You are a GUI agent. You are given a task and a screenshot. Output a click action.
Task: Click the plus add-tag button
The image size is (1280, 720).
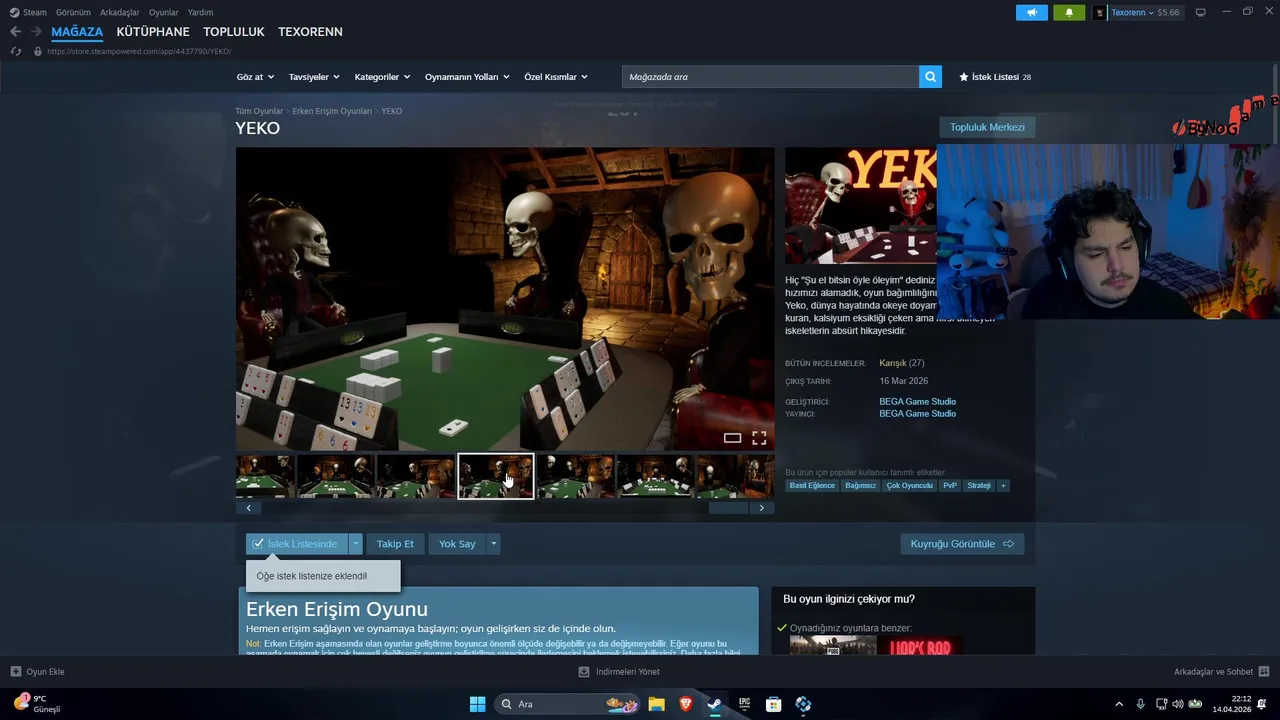point(1003,486)
